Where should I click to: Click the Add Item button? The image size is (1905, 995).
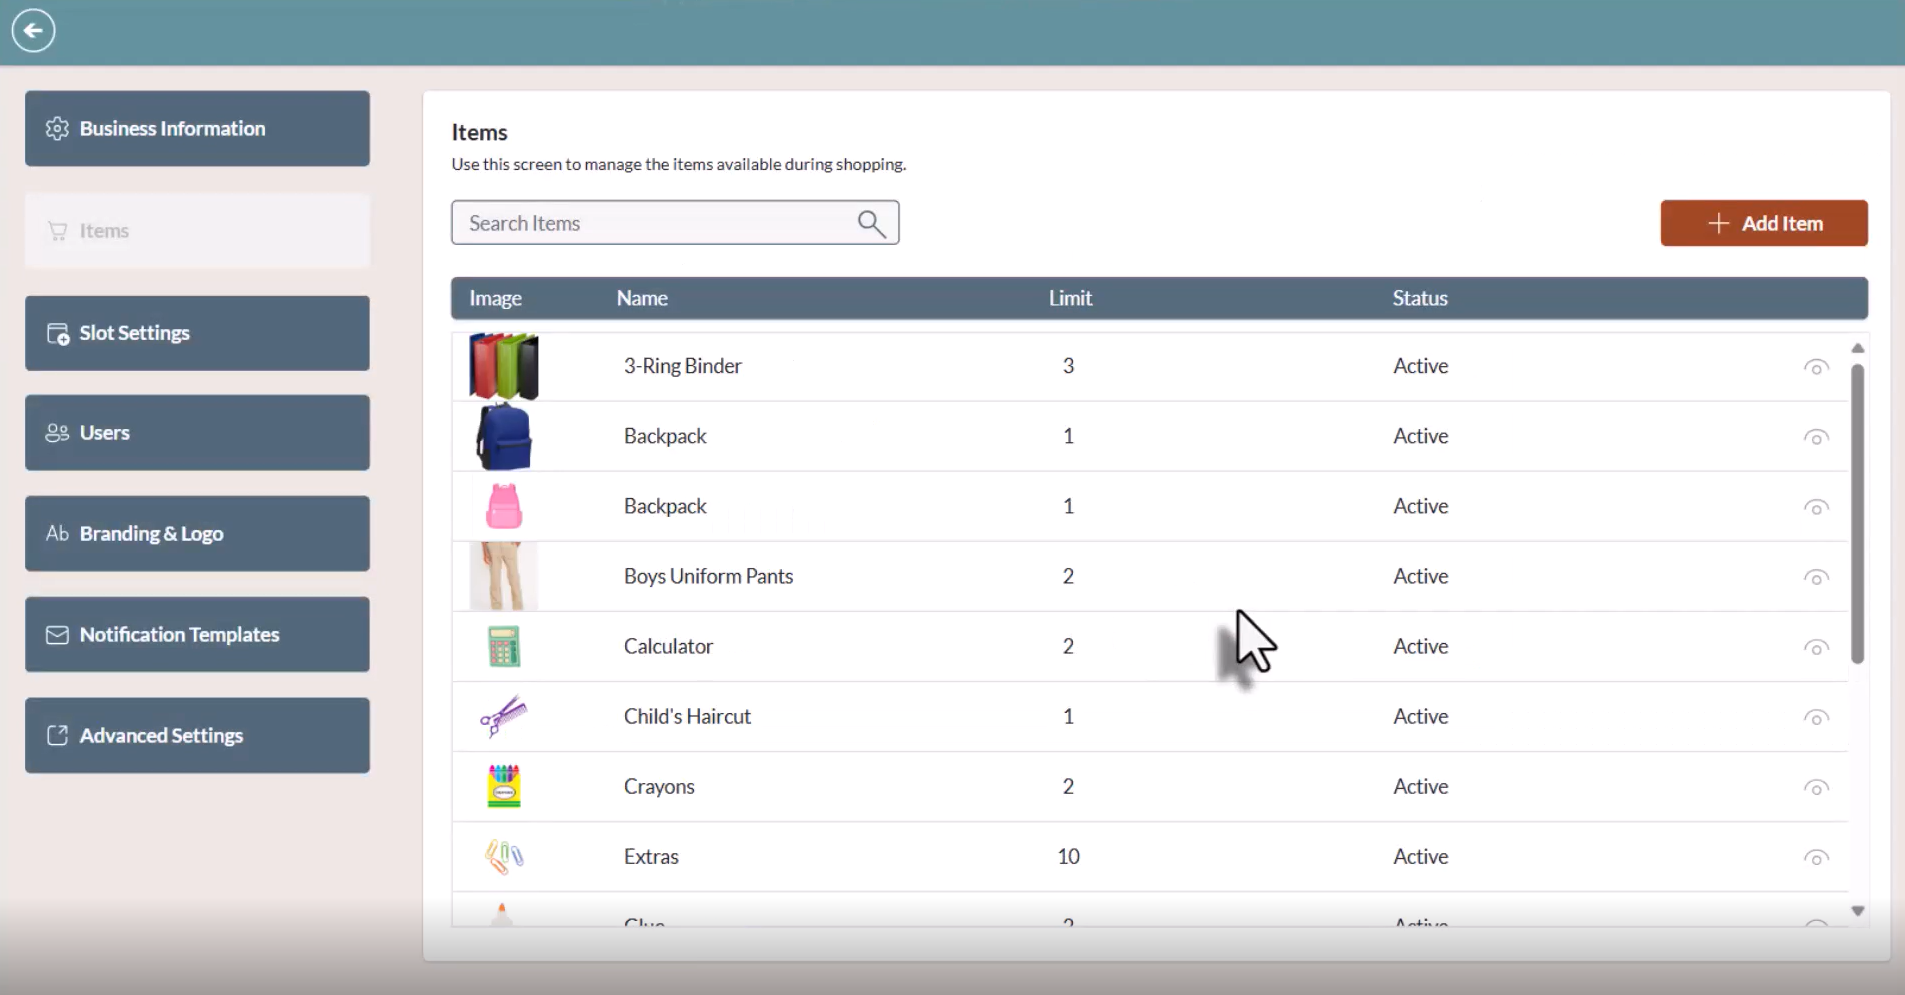point(1763,223)
